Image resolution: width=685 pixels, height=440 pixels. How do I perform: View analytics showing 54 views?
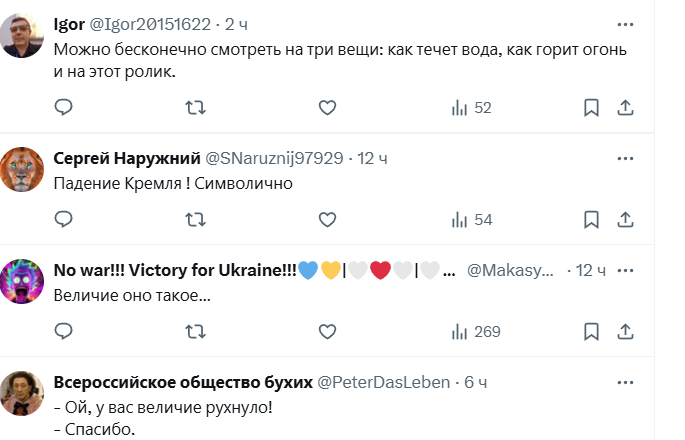pos(471,219)
